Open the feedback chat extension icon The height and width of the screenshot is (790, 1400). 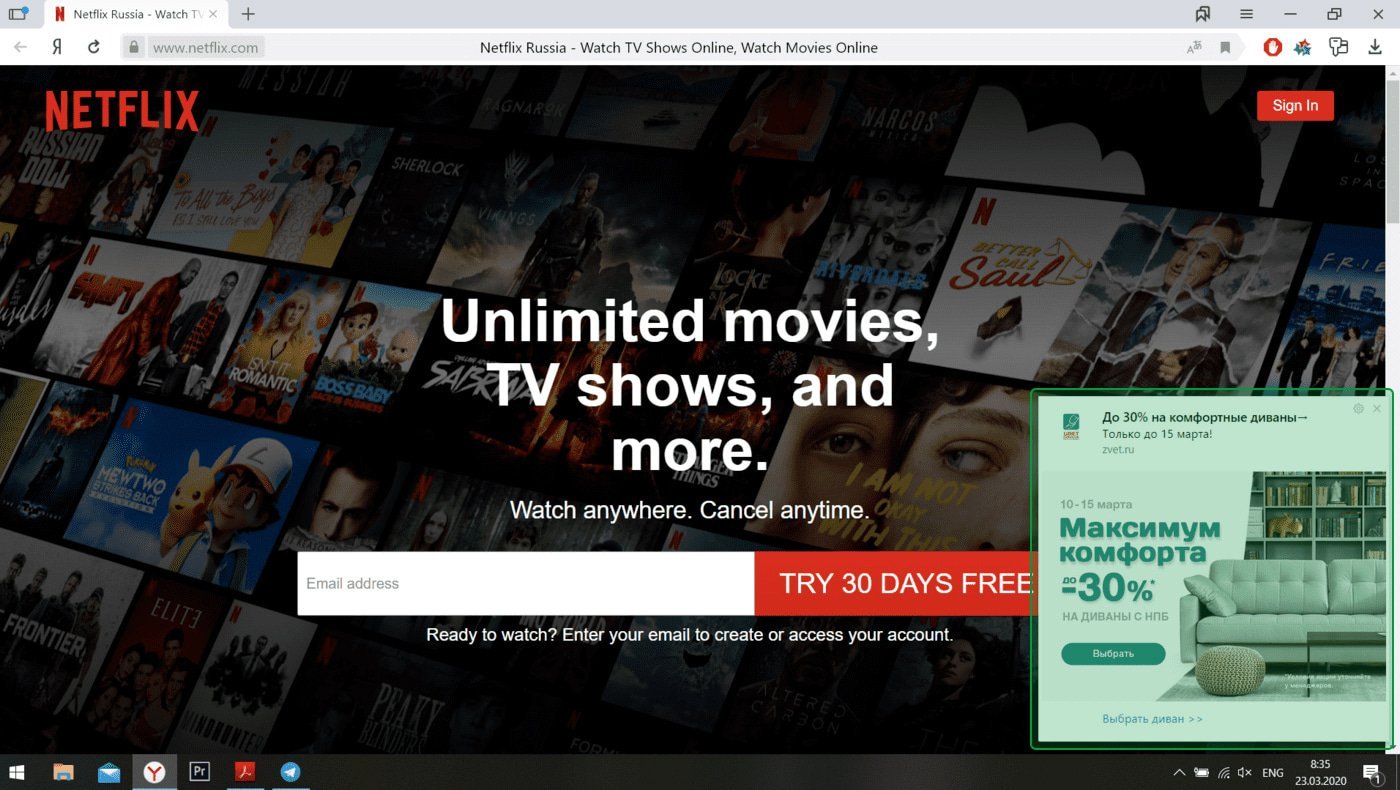tap(1338, 47)
